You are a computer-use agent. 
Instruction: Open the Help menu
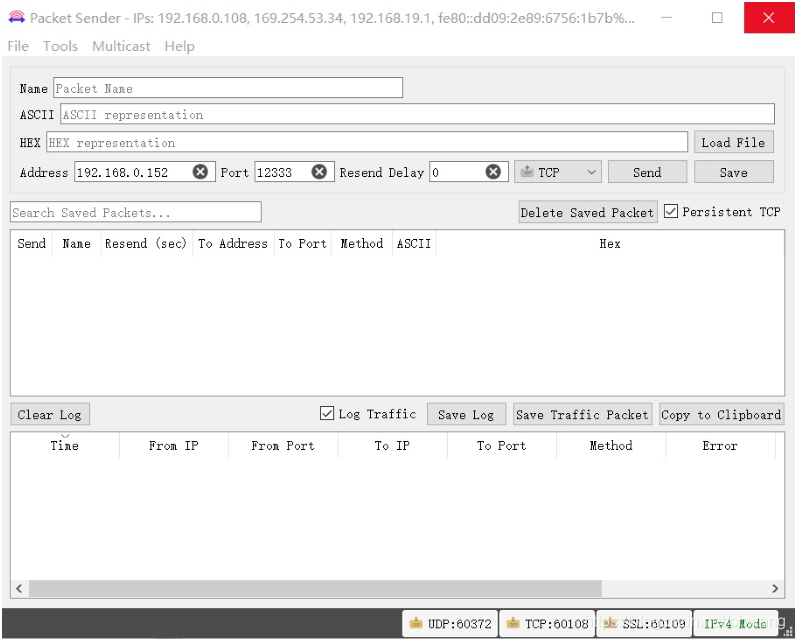pos(179,46)
